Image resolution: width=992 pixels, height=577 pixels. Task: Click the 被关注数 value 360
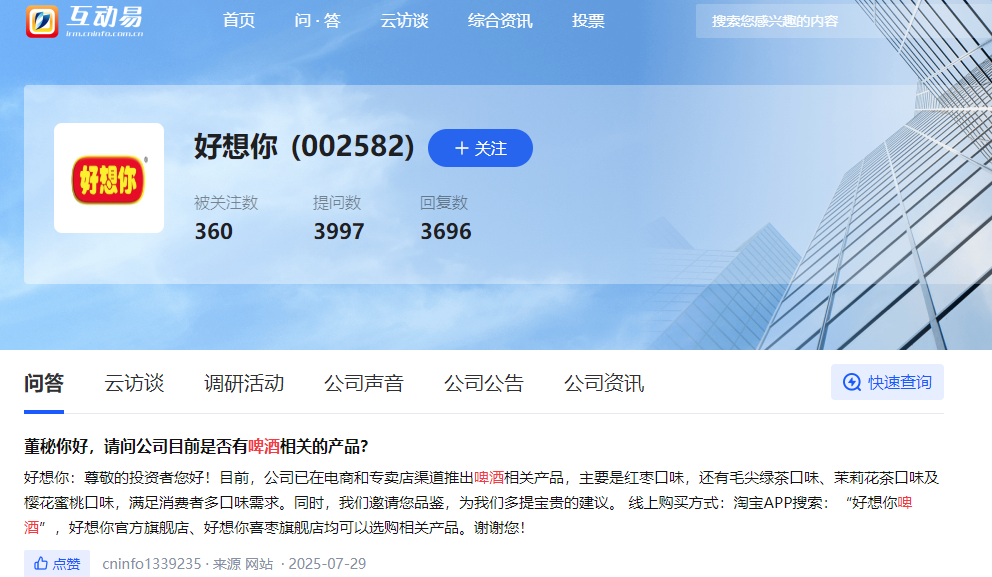tap(214, 232)
